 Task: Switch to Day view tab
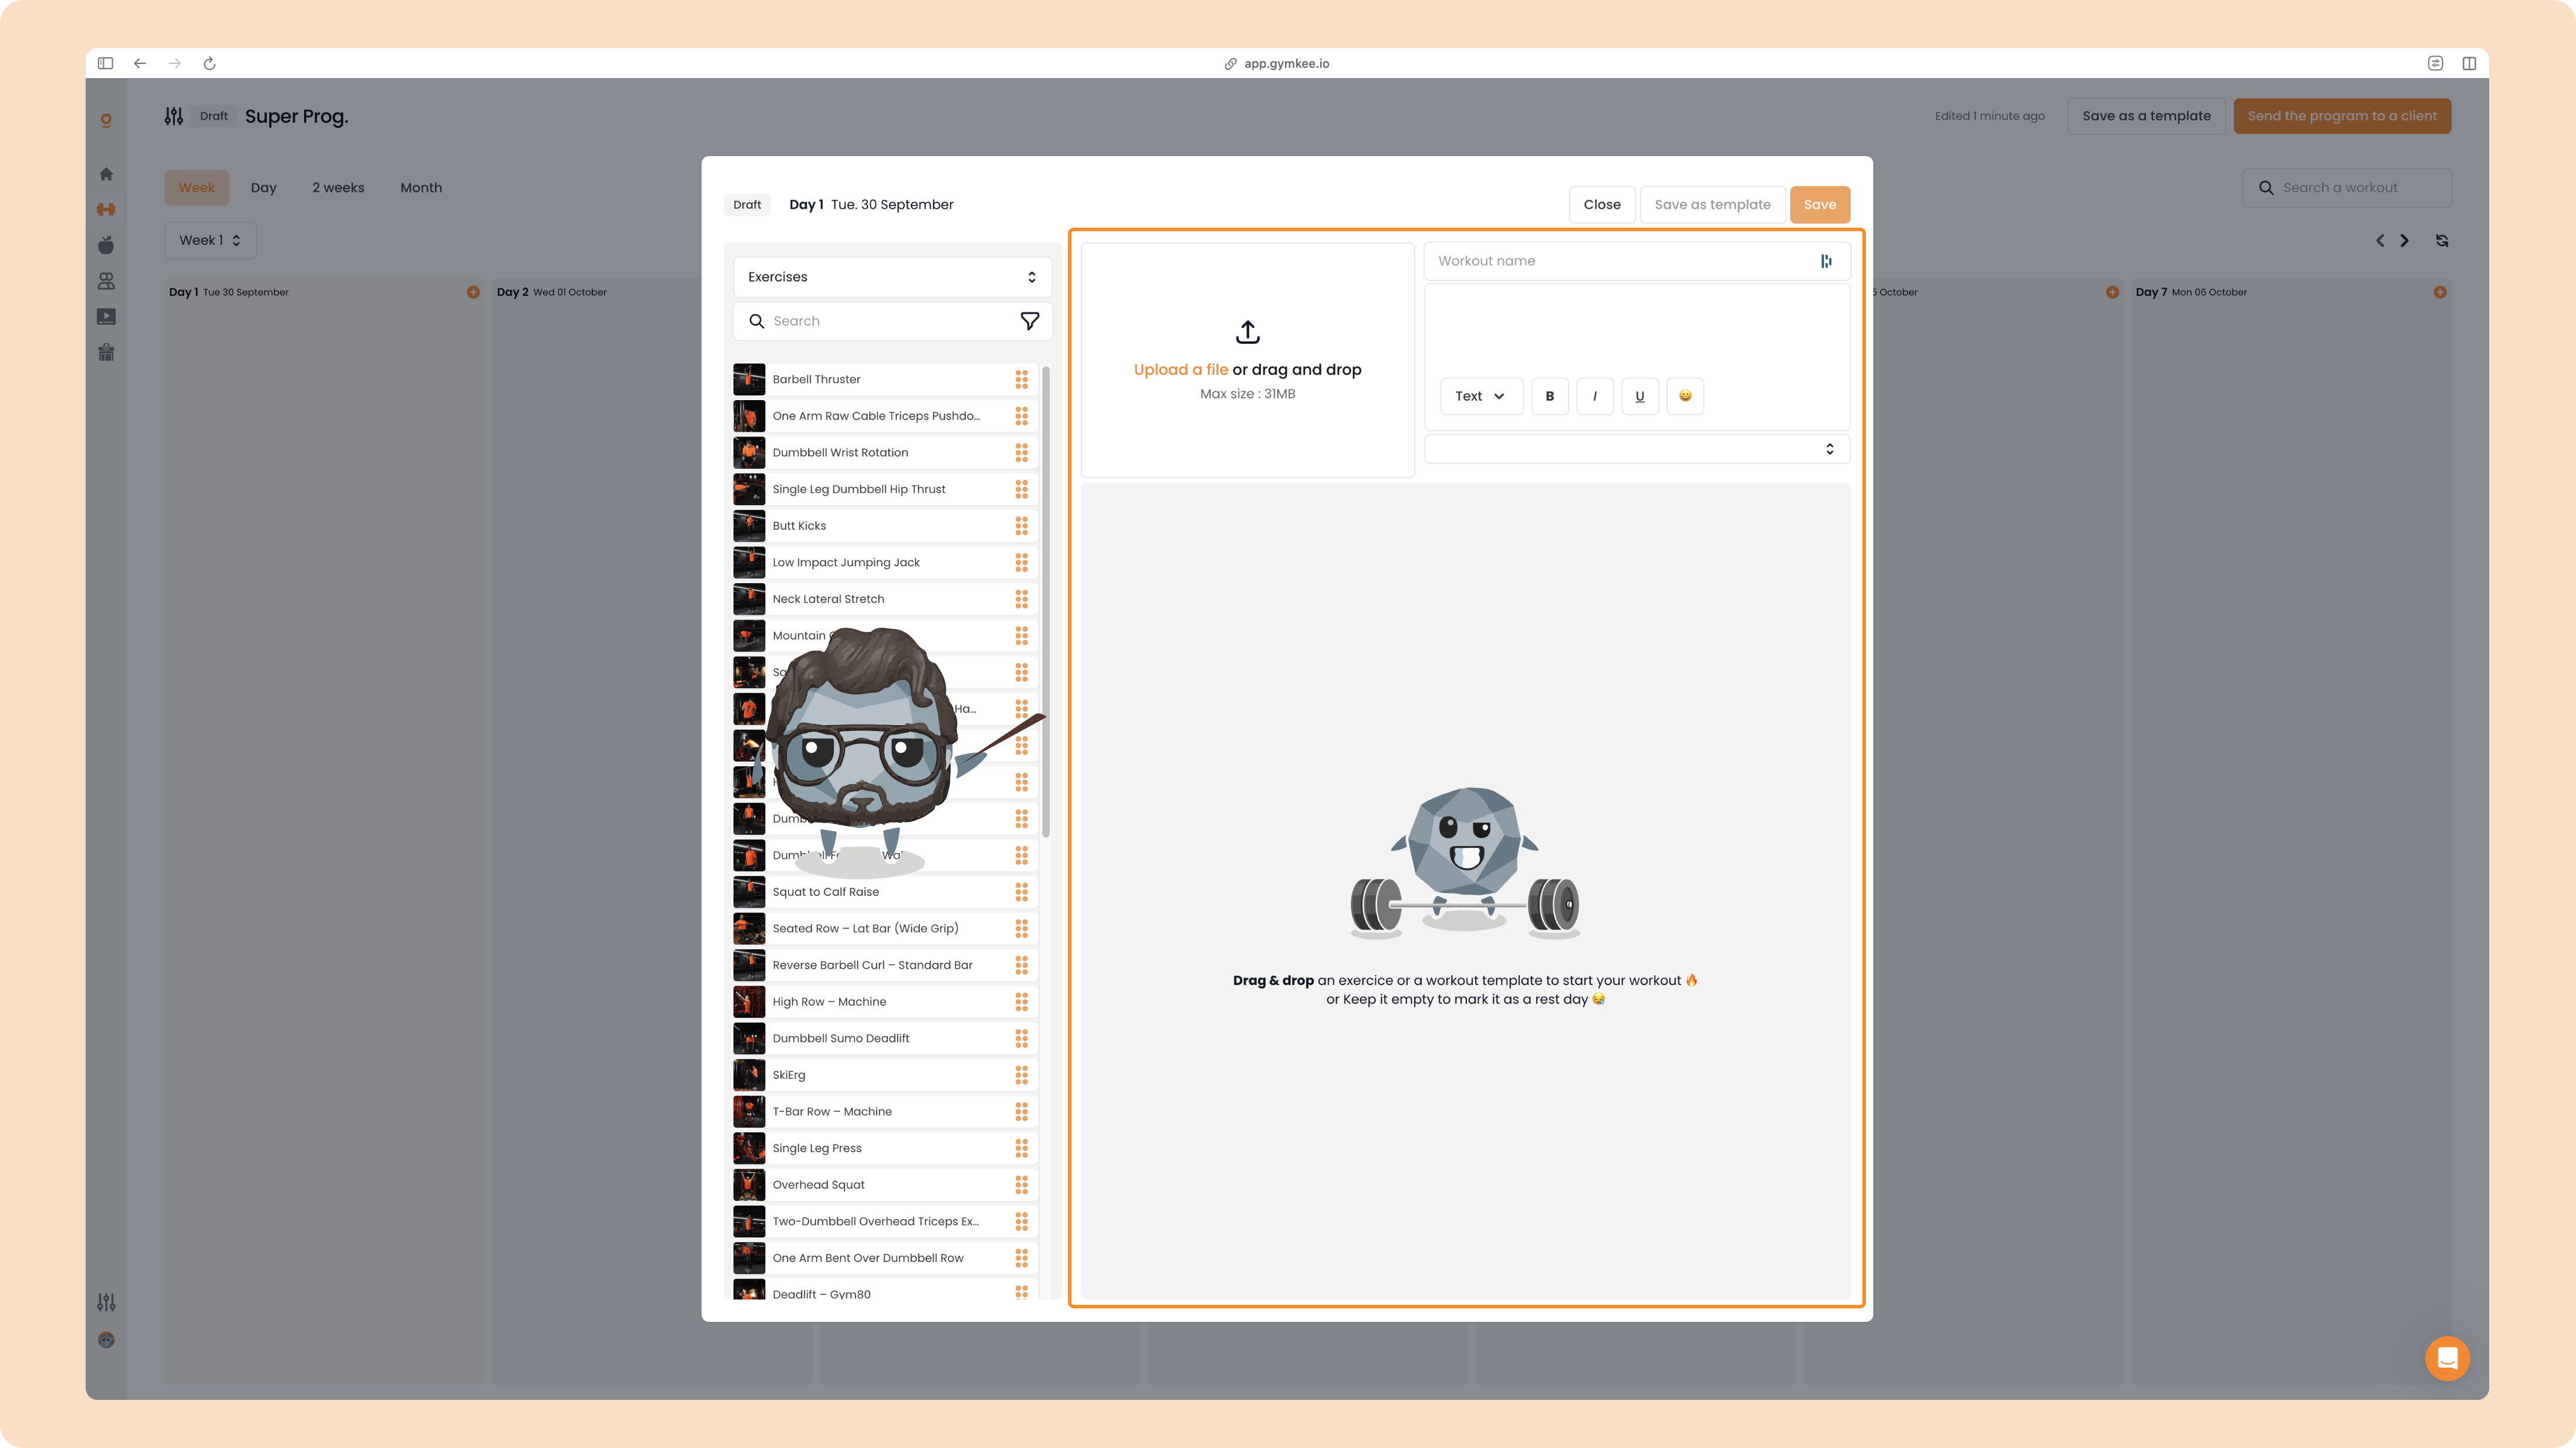point(264,188)
